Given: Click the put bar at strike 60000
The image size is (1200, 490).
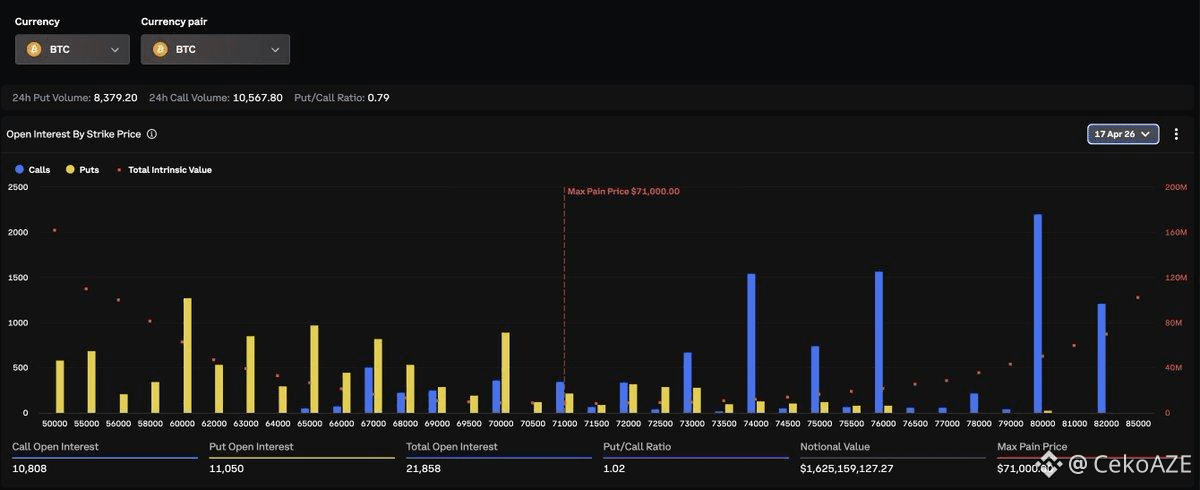Looking at the screenshot, I should pos(187,355).
